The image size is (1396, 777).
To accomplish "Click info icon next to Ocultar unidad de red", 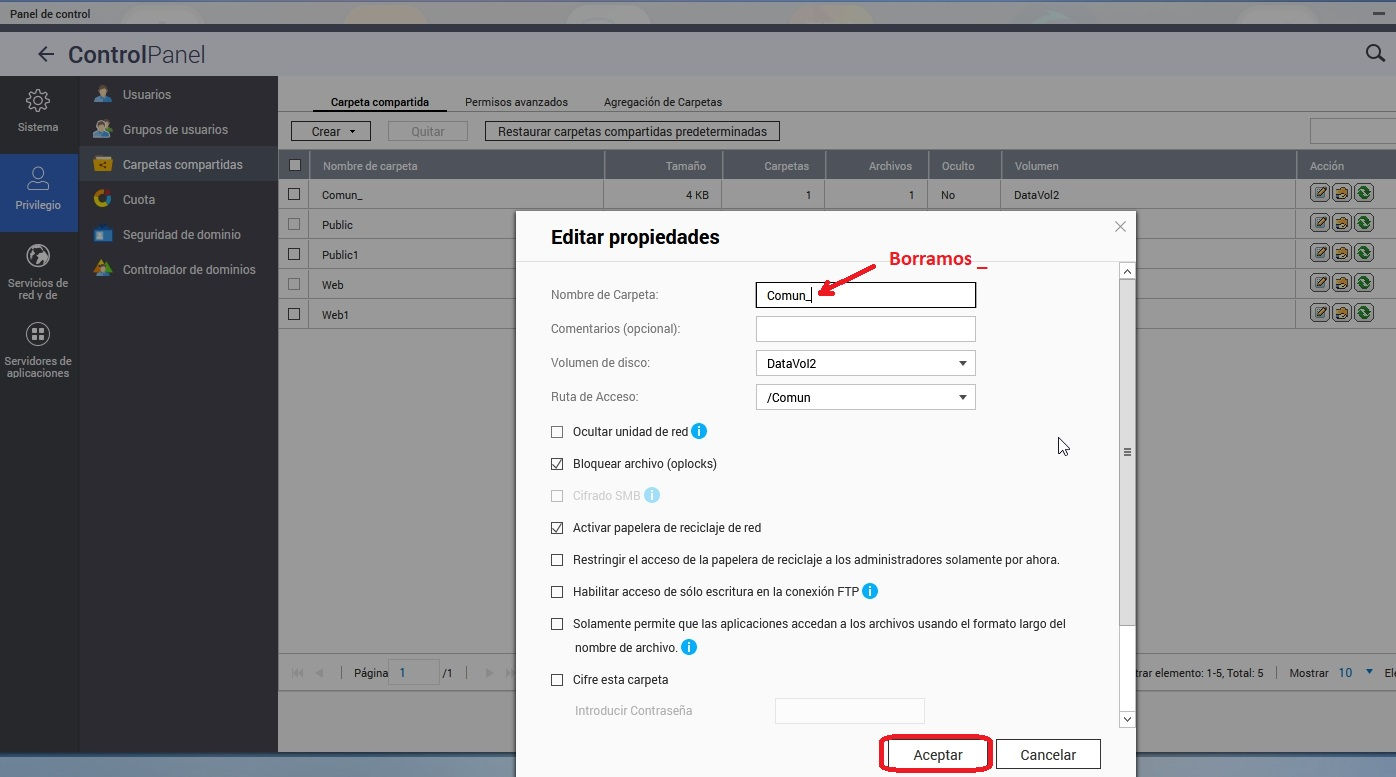I will 699,432.
